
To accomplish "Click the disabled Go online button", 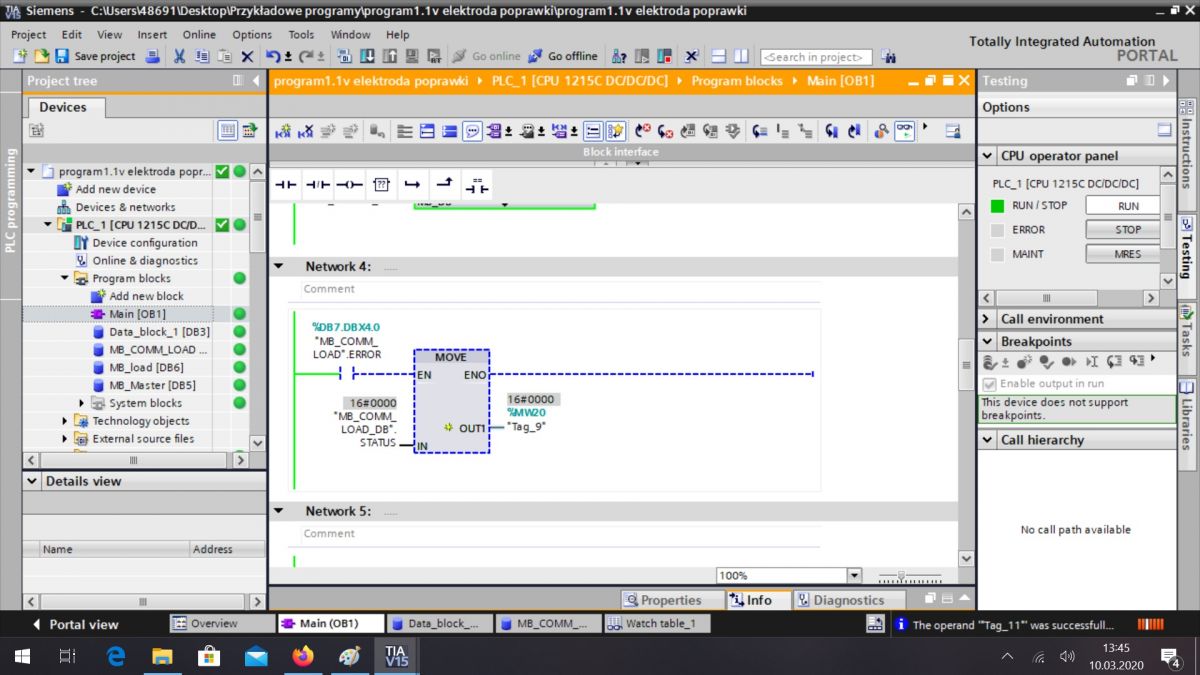I will coord(486,57).
